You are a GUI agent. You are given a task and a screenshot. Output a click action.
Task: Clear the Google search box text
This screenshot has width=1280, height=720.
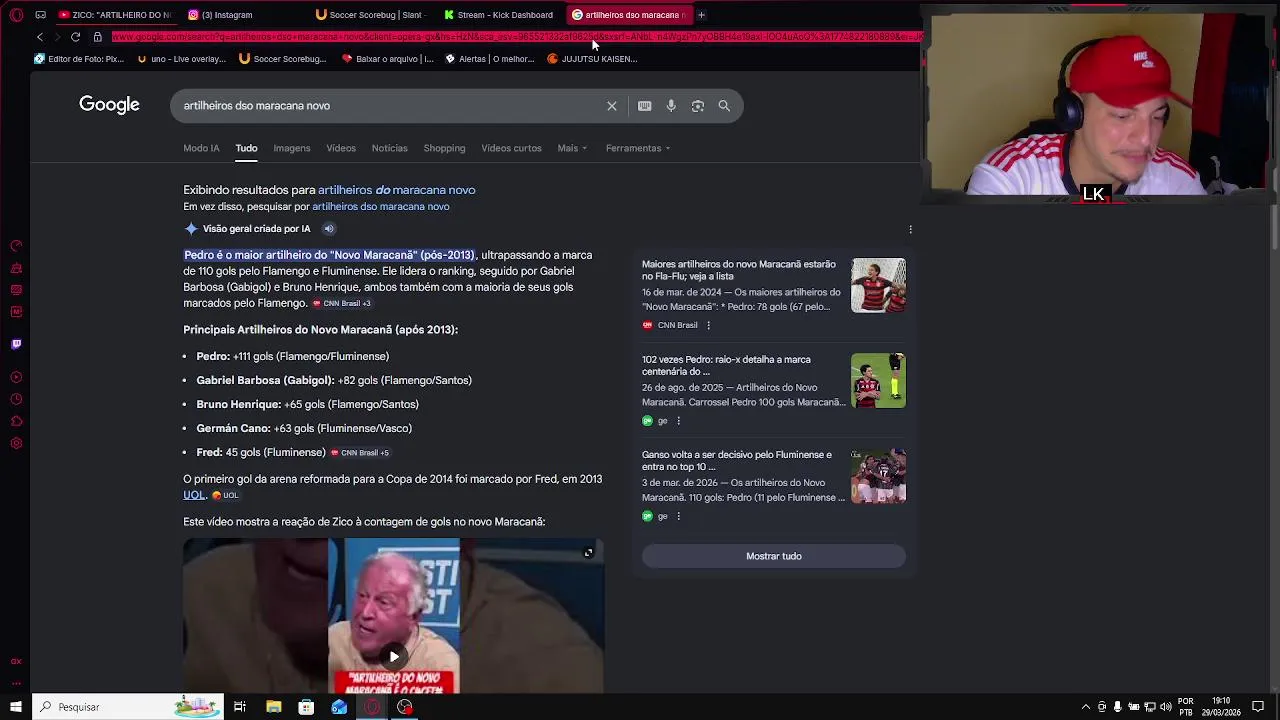[x=612, y=106]
